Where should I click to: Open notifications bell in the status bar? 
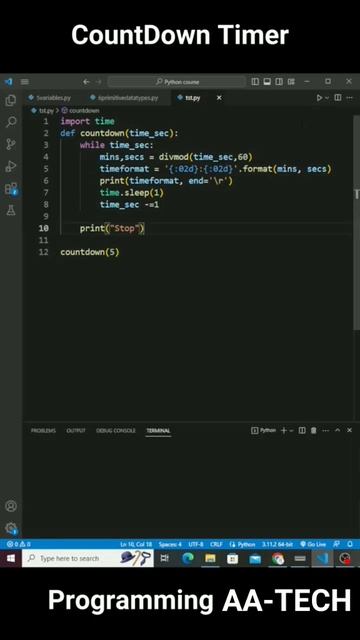350,544
